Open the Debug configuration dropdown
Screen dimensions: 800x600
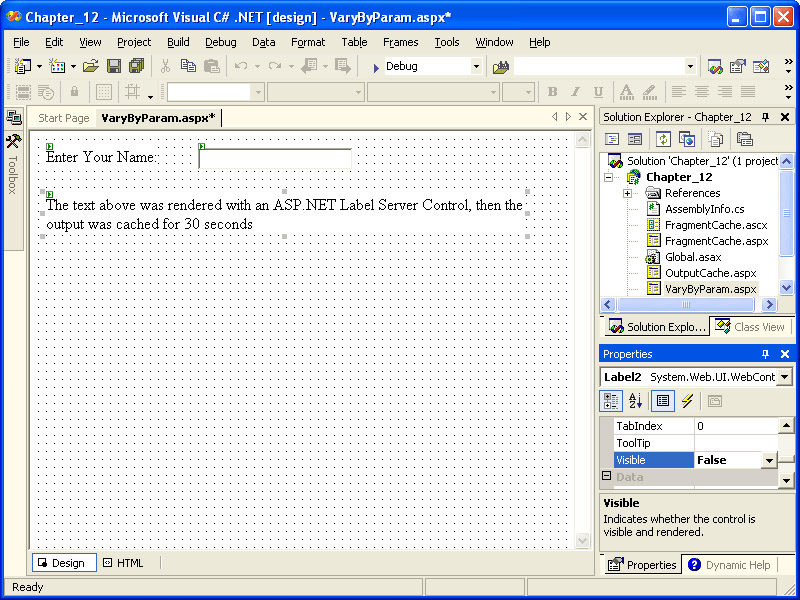click(x=476, y=67)
